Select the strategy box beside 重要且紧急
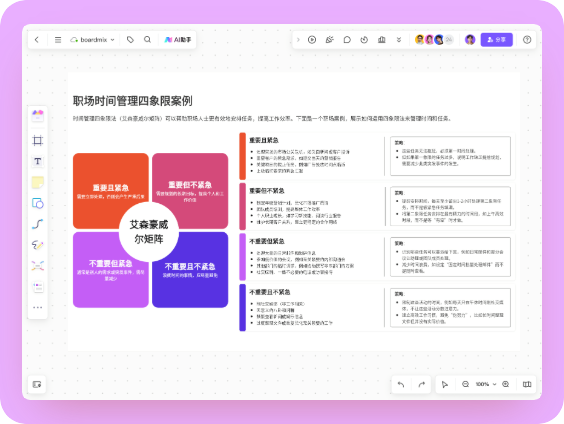 [450, 156]
